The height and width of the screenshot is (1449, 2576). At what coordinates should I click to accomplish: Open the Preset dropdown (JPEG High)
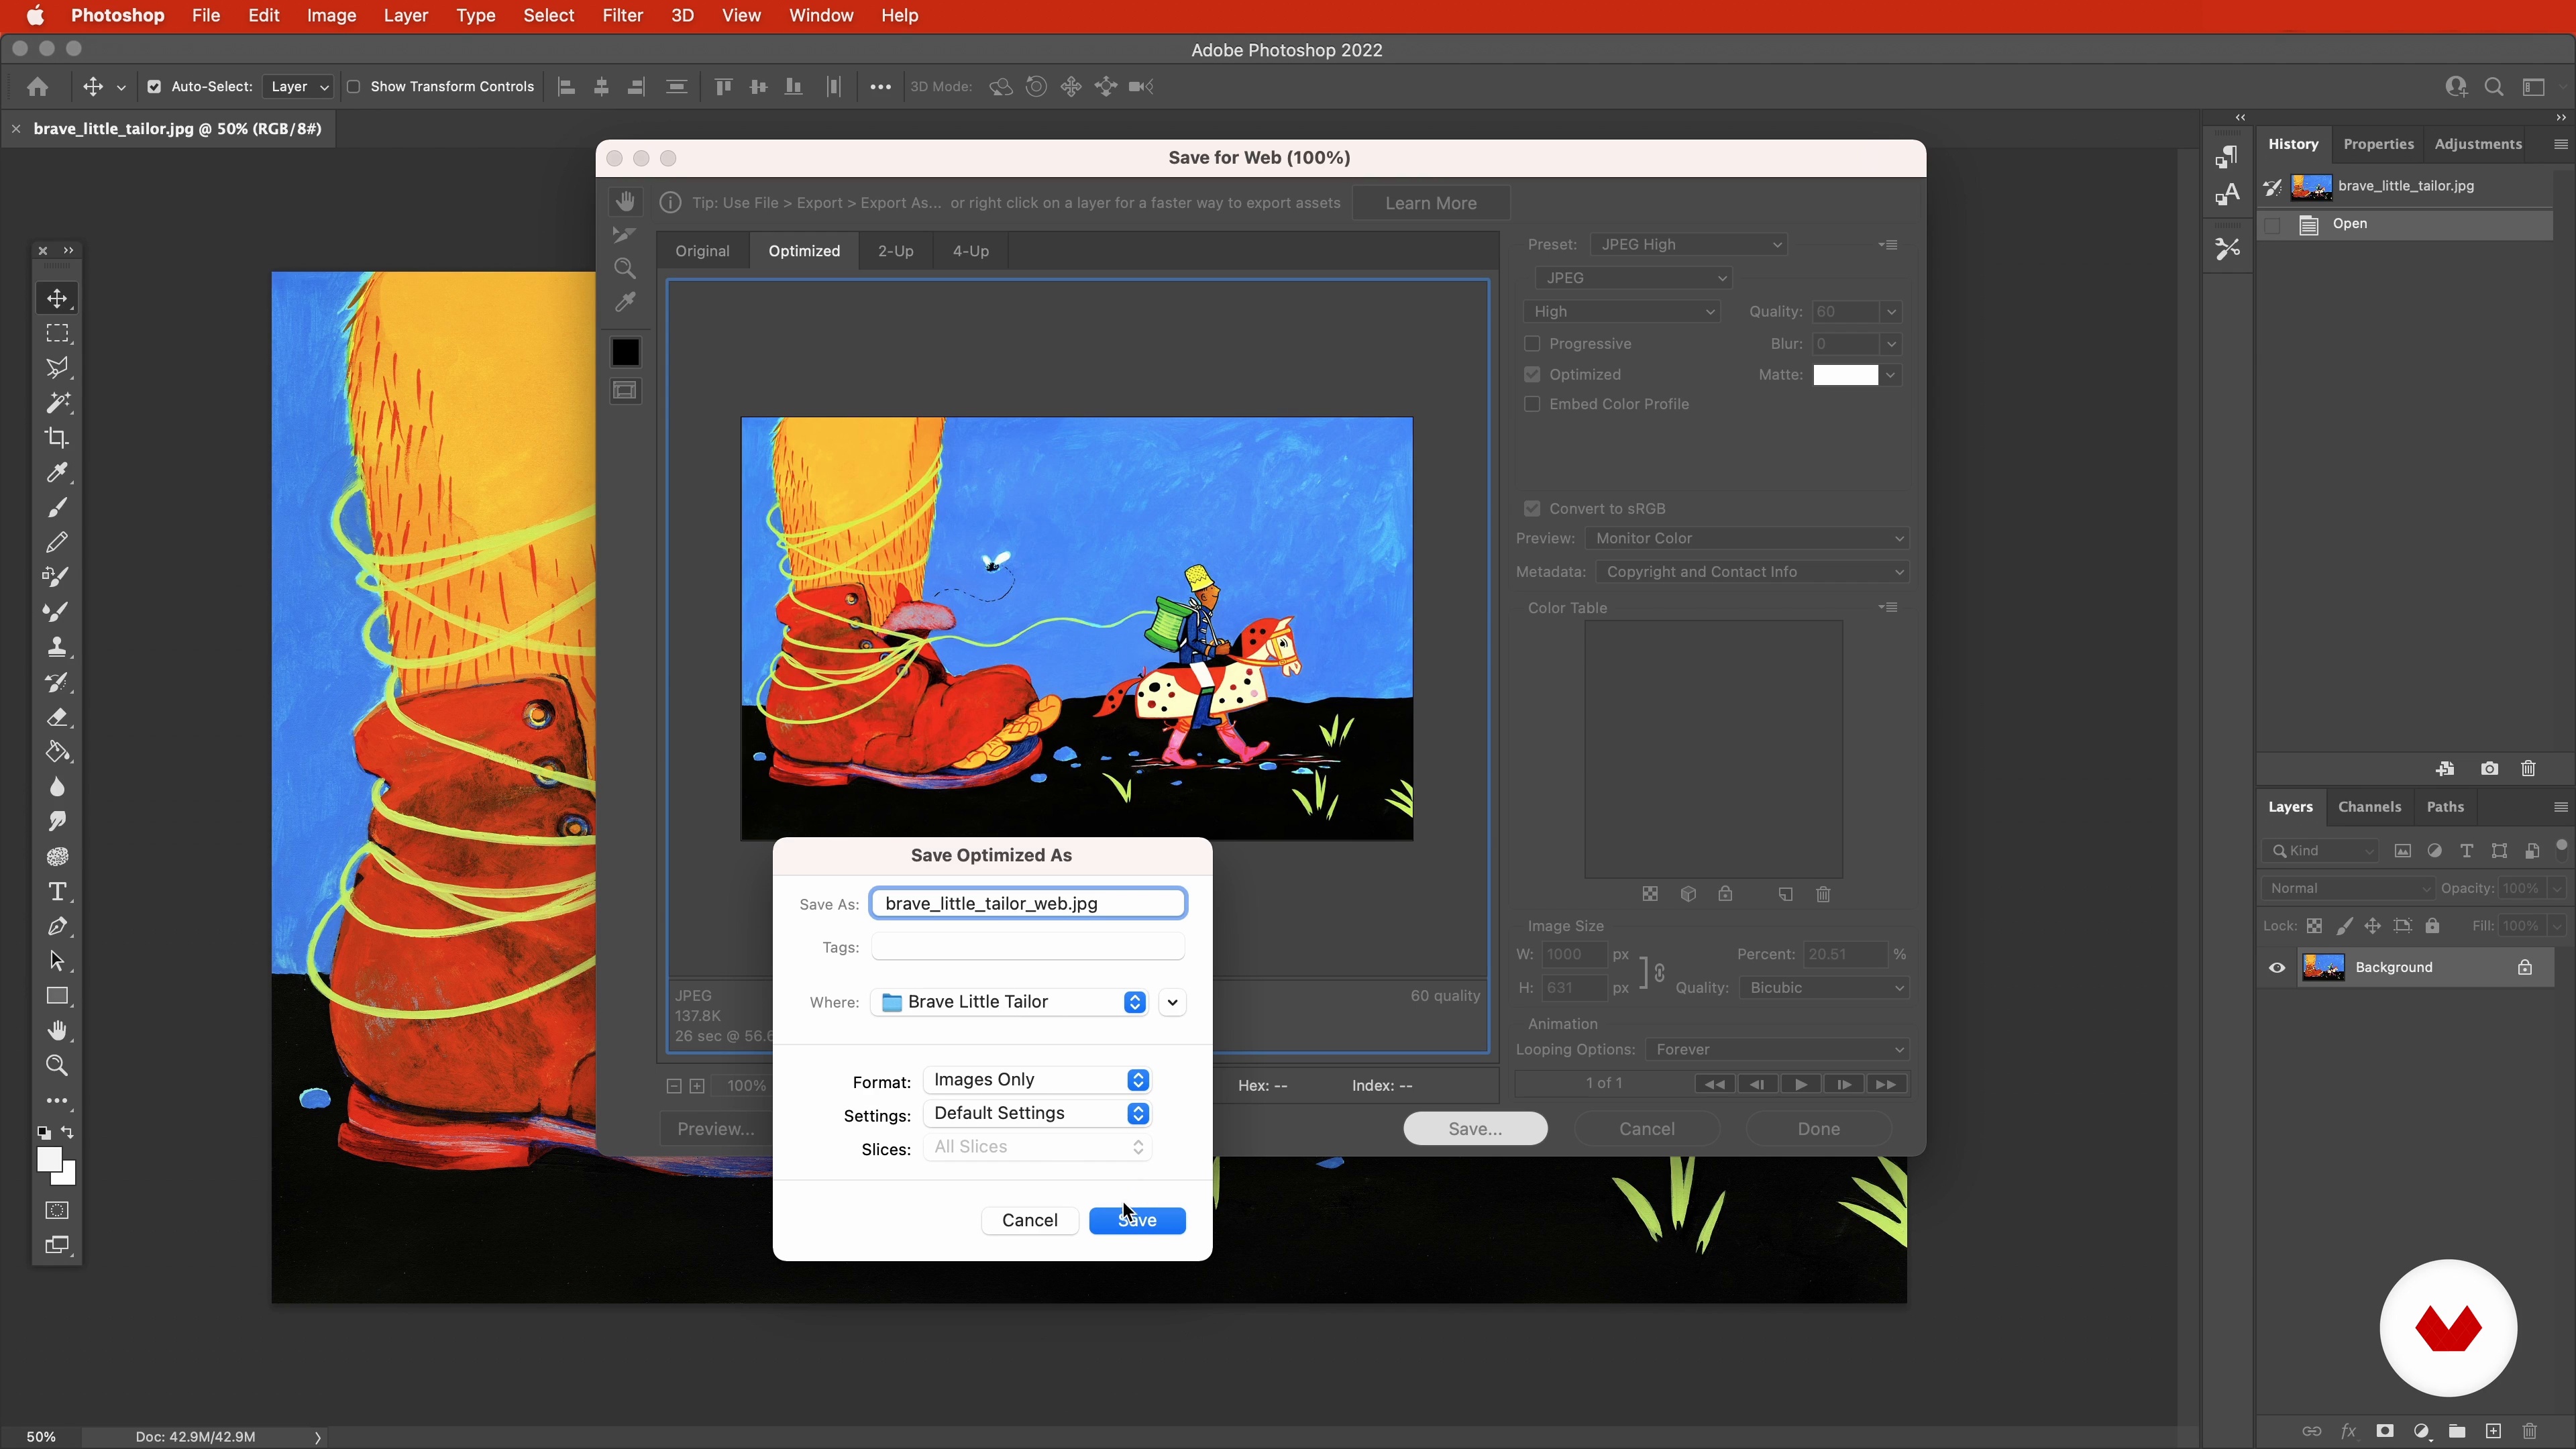(1688, 245)
